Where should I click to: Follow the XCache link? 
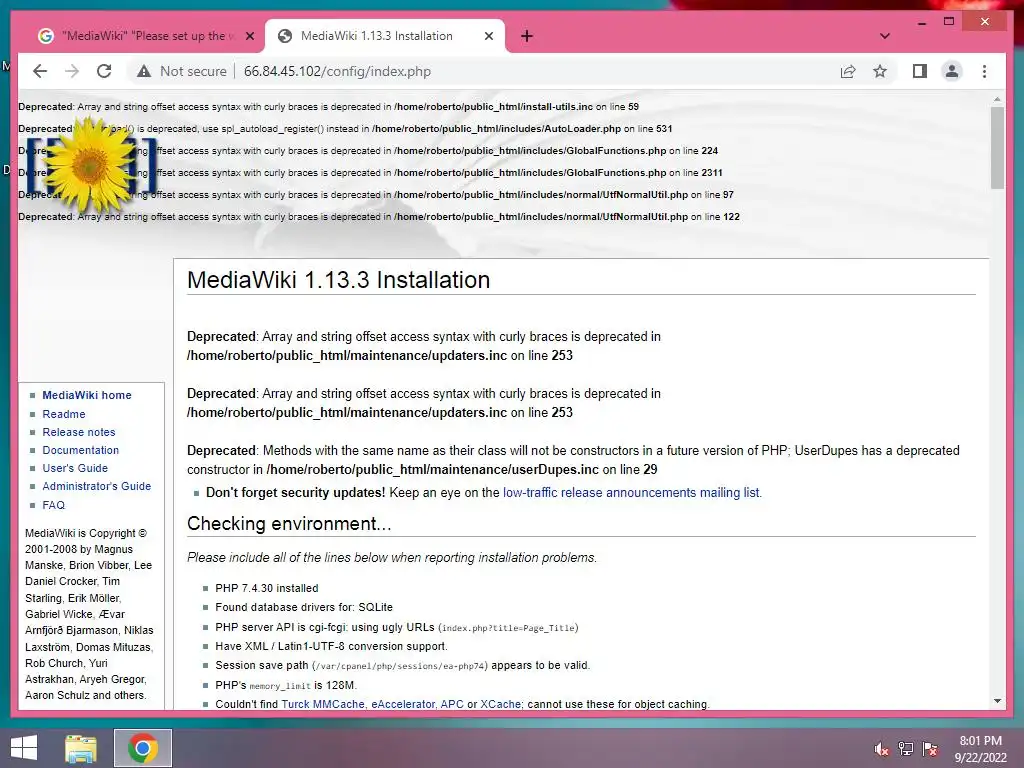pyautogui.click(x=500, y=704)
